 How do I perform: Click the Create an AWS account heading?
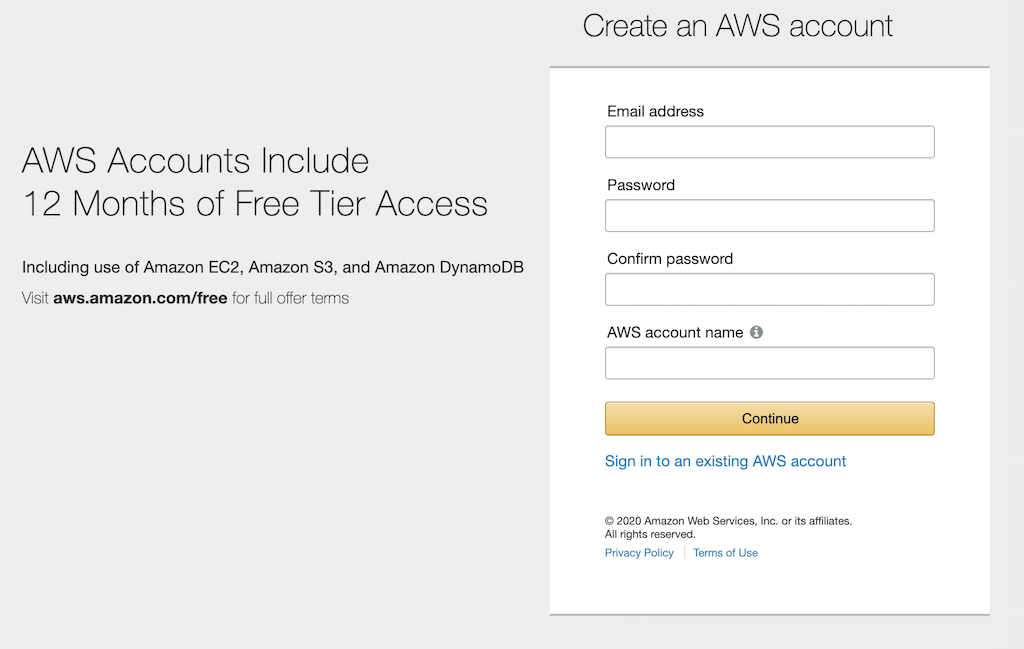pos(737,26)
